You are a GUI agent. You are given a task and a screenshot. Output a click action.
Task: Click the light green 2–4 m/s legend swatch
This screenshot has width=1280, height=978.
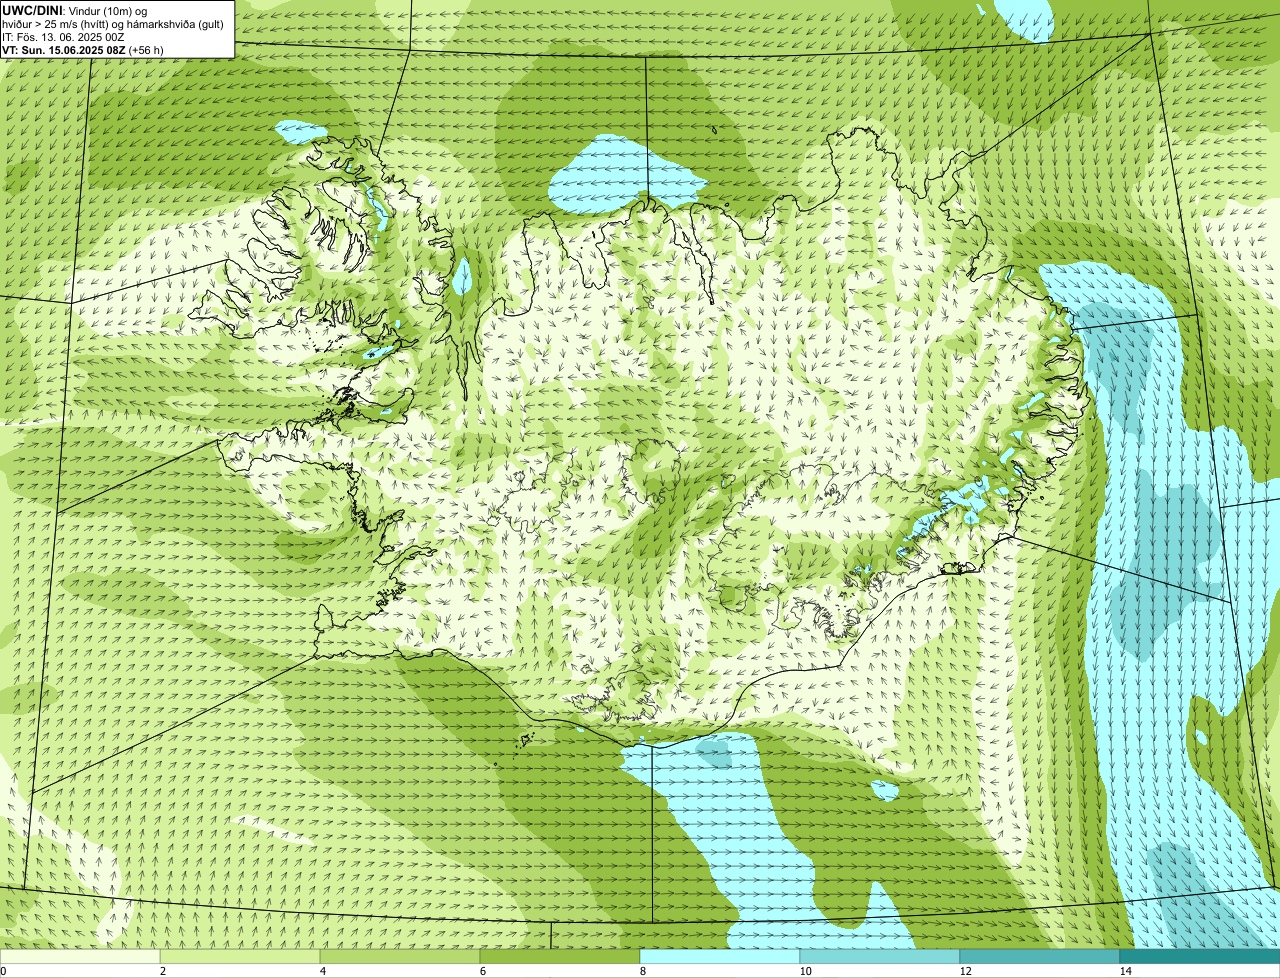coord(240,956)
